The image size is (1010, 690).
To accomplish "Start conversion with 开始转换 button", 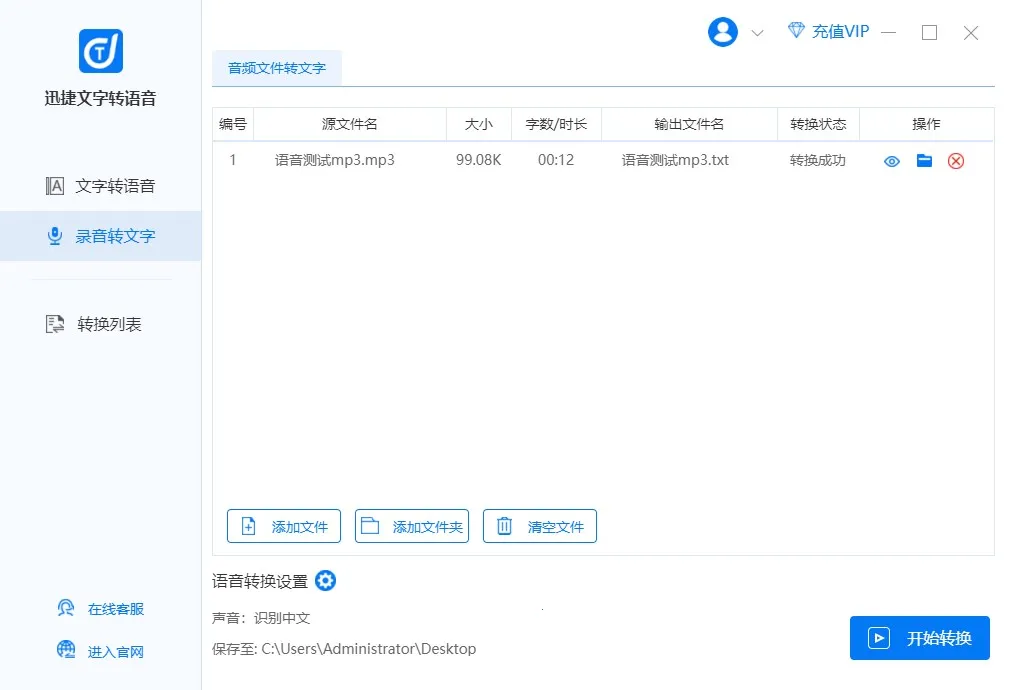I will (x=920, y=638).
